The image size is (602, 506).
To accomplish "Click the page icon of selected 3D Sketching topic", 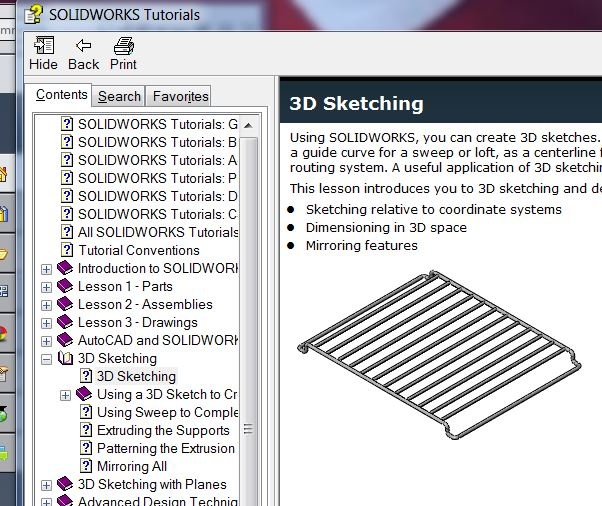I will 86,376.
